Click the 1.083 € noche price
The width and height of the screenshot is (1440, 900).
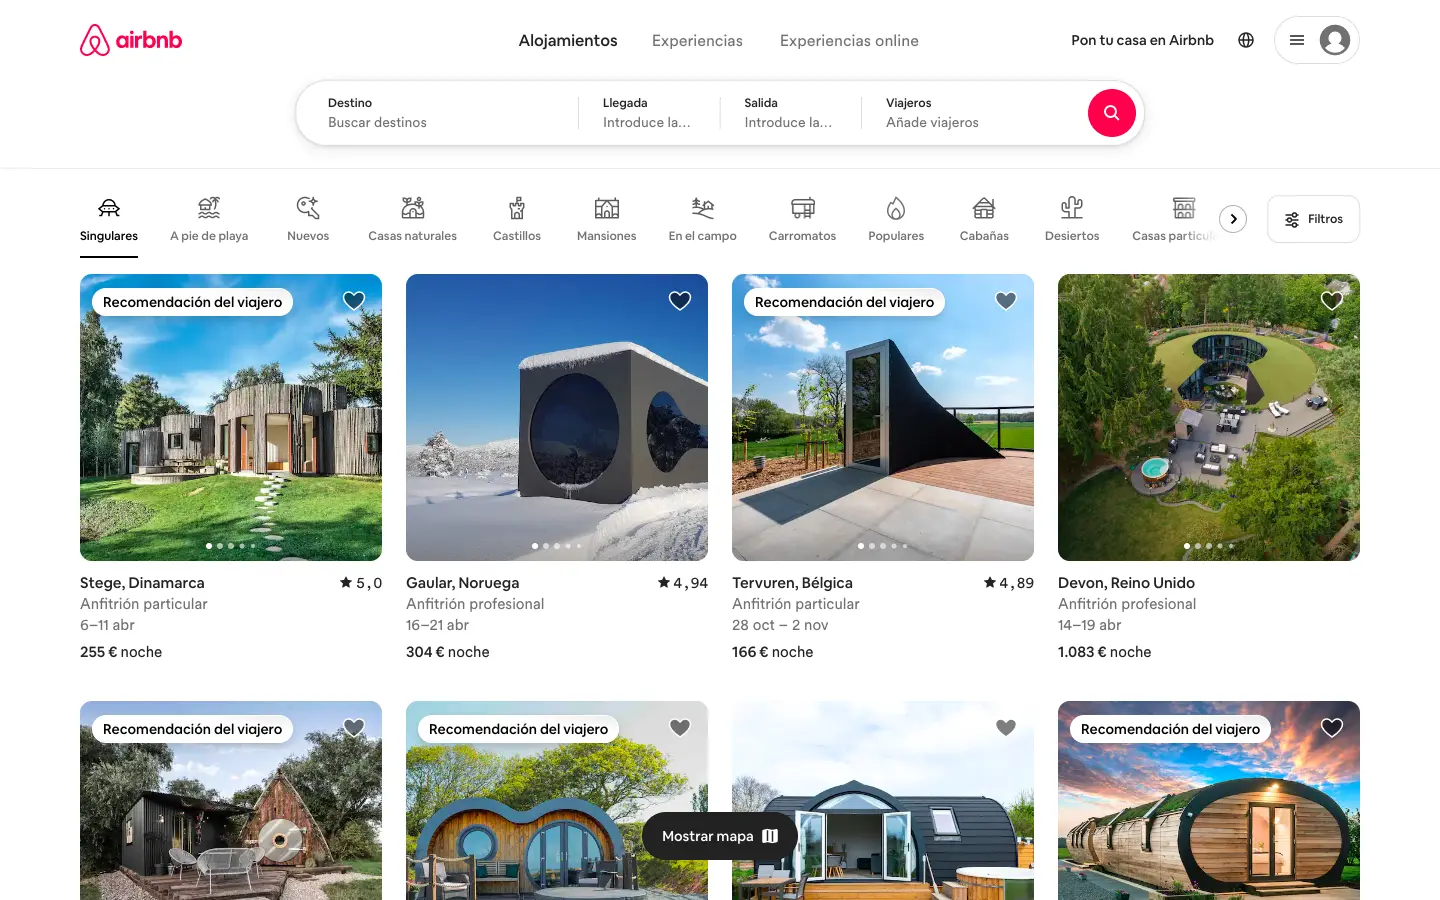(x=1104, y=652)
